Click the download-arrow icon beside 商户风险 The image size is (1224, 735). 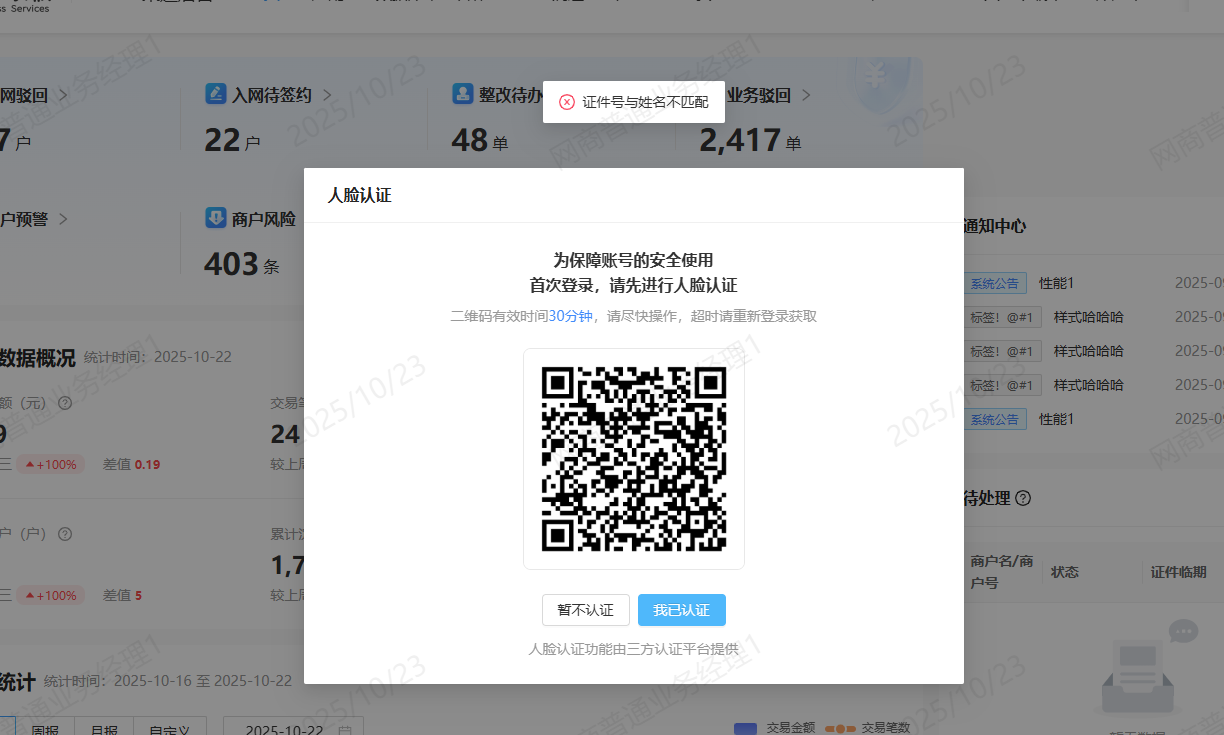[215, 218]
